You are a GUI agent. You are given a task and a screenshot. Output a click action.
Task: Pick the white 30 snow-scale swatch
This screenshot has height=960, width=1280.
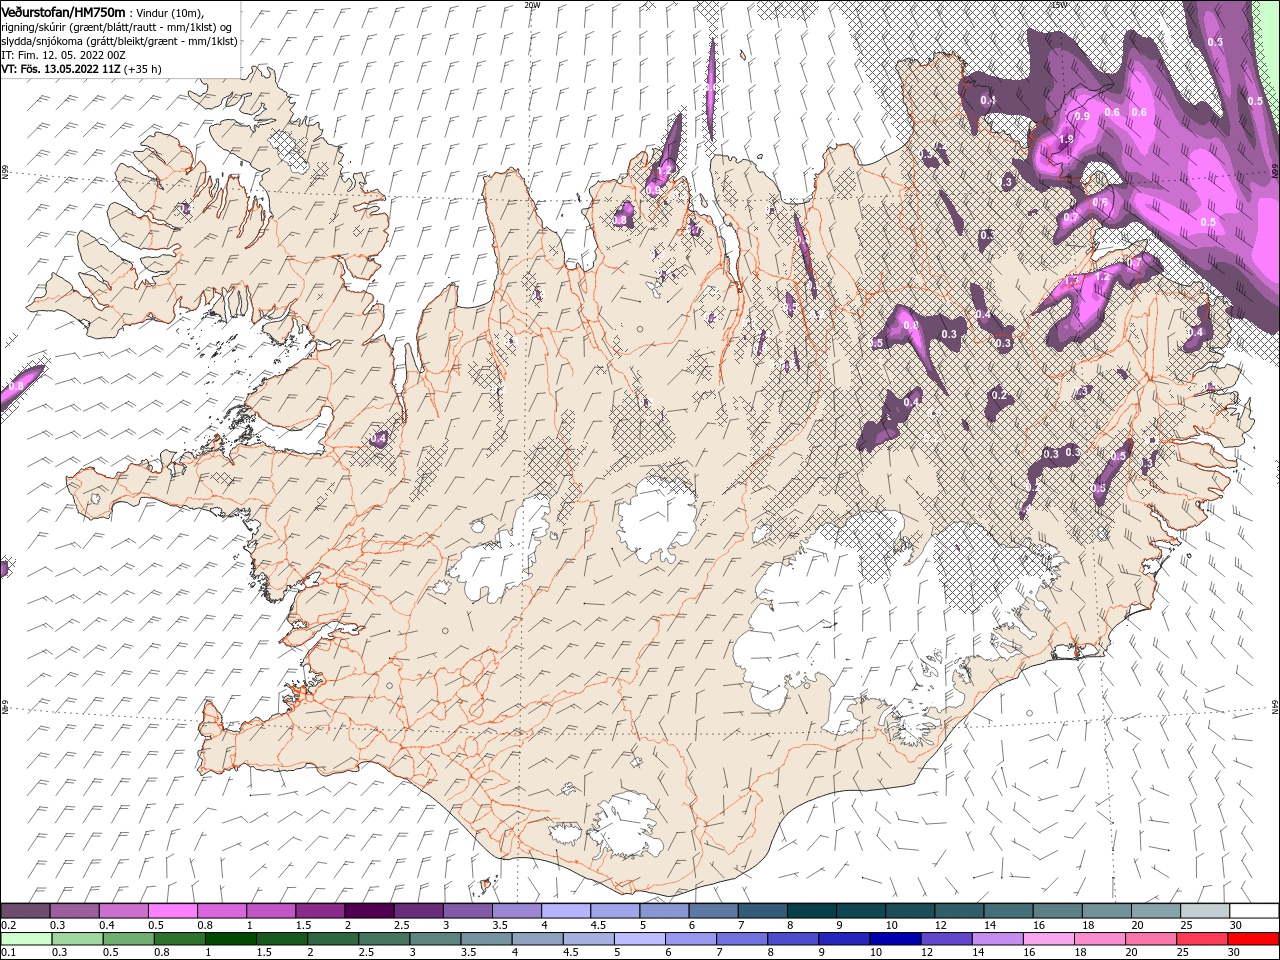(1254, 911)
